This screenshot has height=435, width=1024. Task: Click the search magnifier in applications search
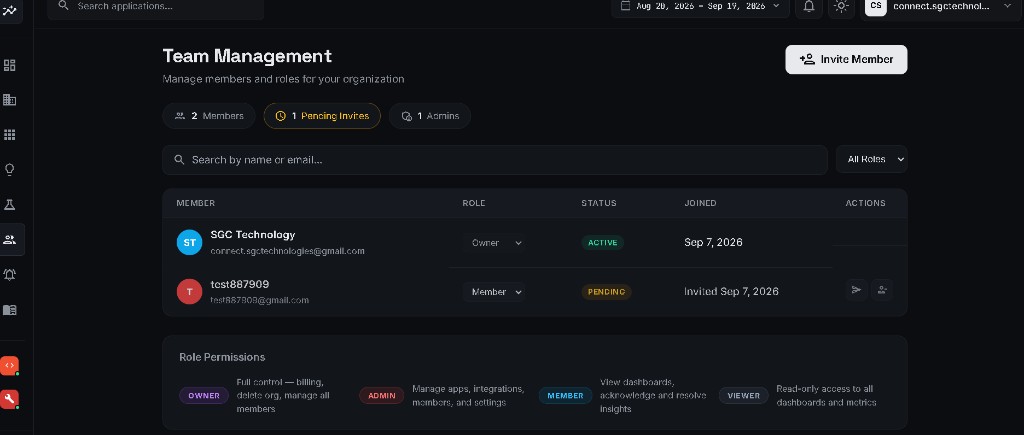click(x=63, y=6)
